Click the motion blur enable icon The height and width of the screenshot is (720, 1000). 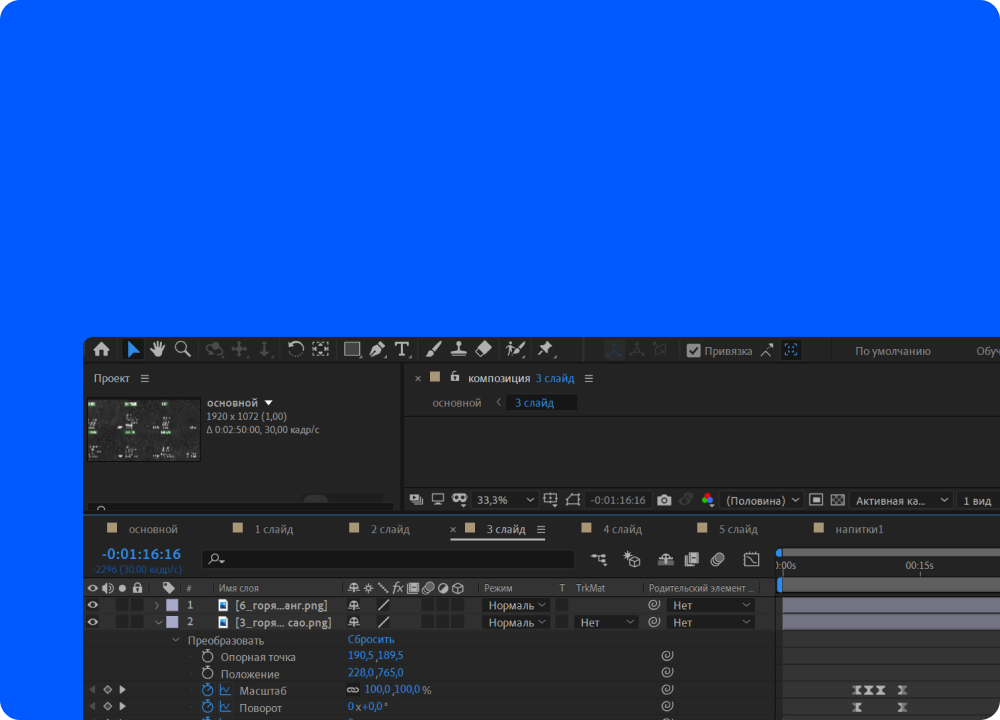tap(717, 559)
